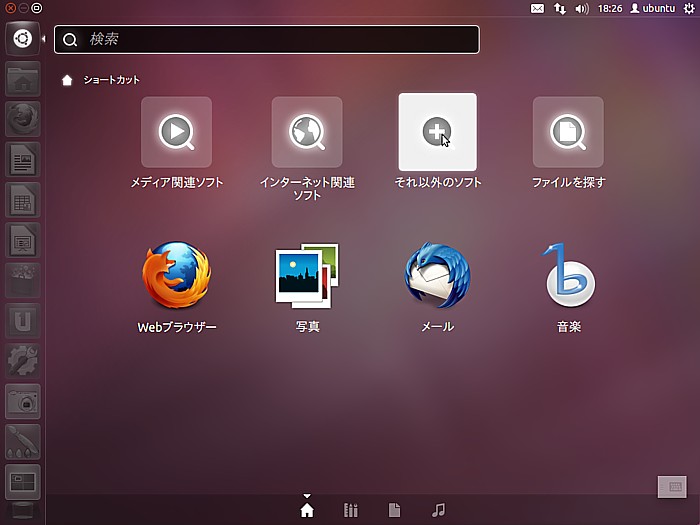
Task: Open LibreOffice Writer from launcher
Action: [x=23, y=159]
